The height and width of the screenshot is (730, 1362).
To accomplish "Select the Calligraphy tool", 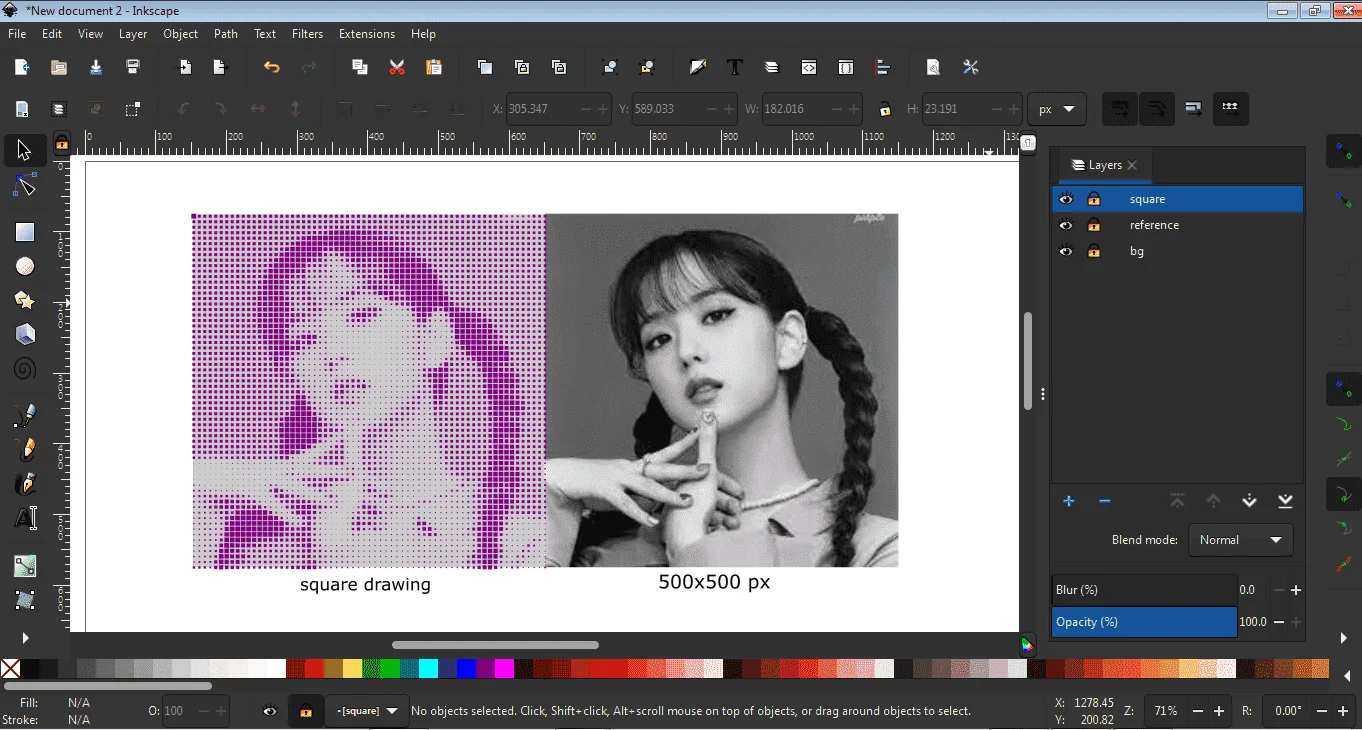I will [25, 484].
